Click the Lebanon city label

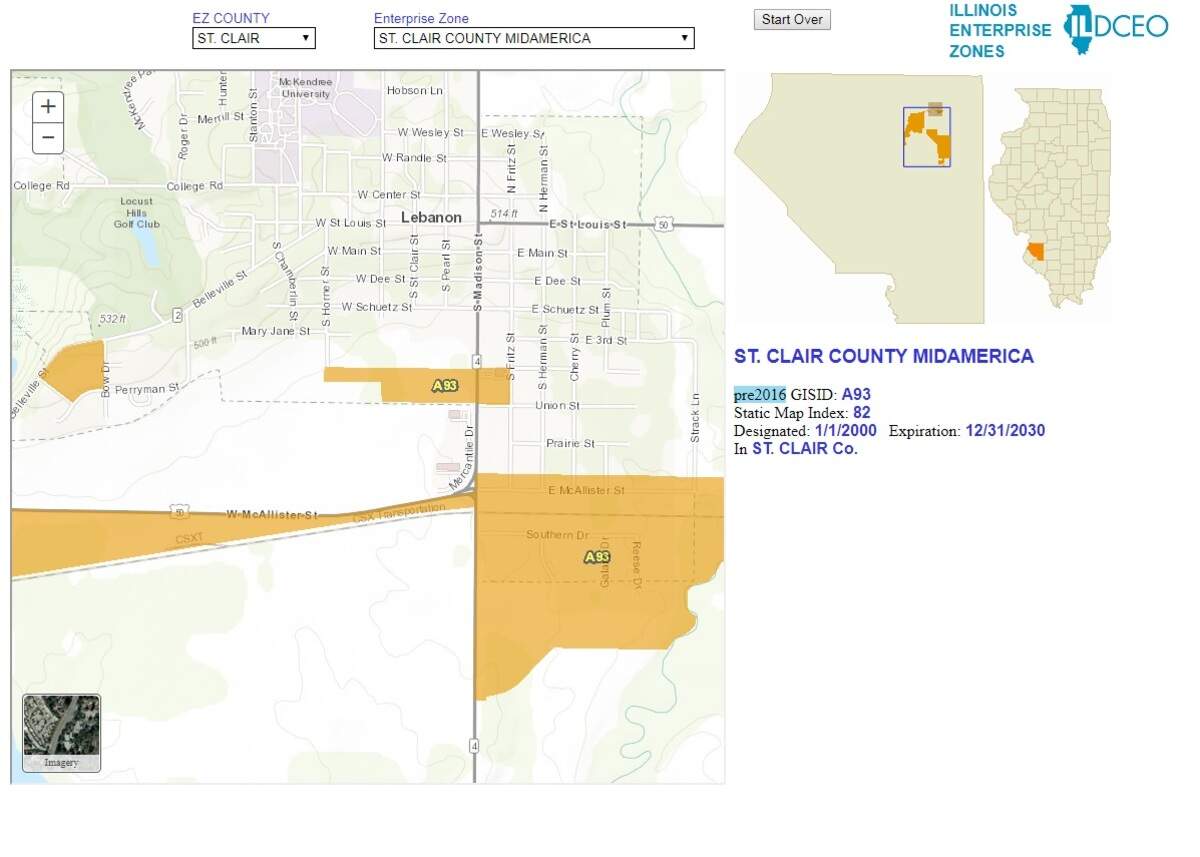click(x=431, y=217)
